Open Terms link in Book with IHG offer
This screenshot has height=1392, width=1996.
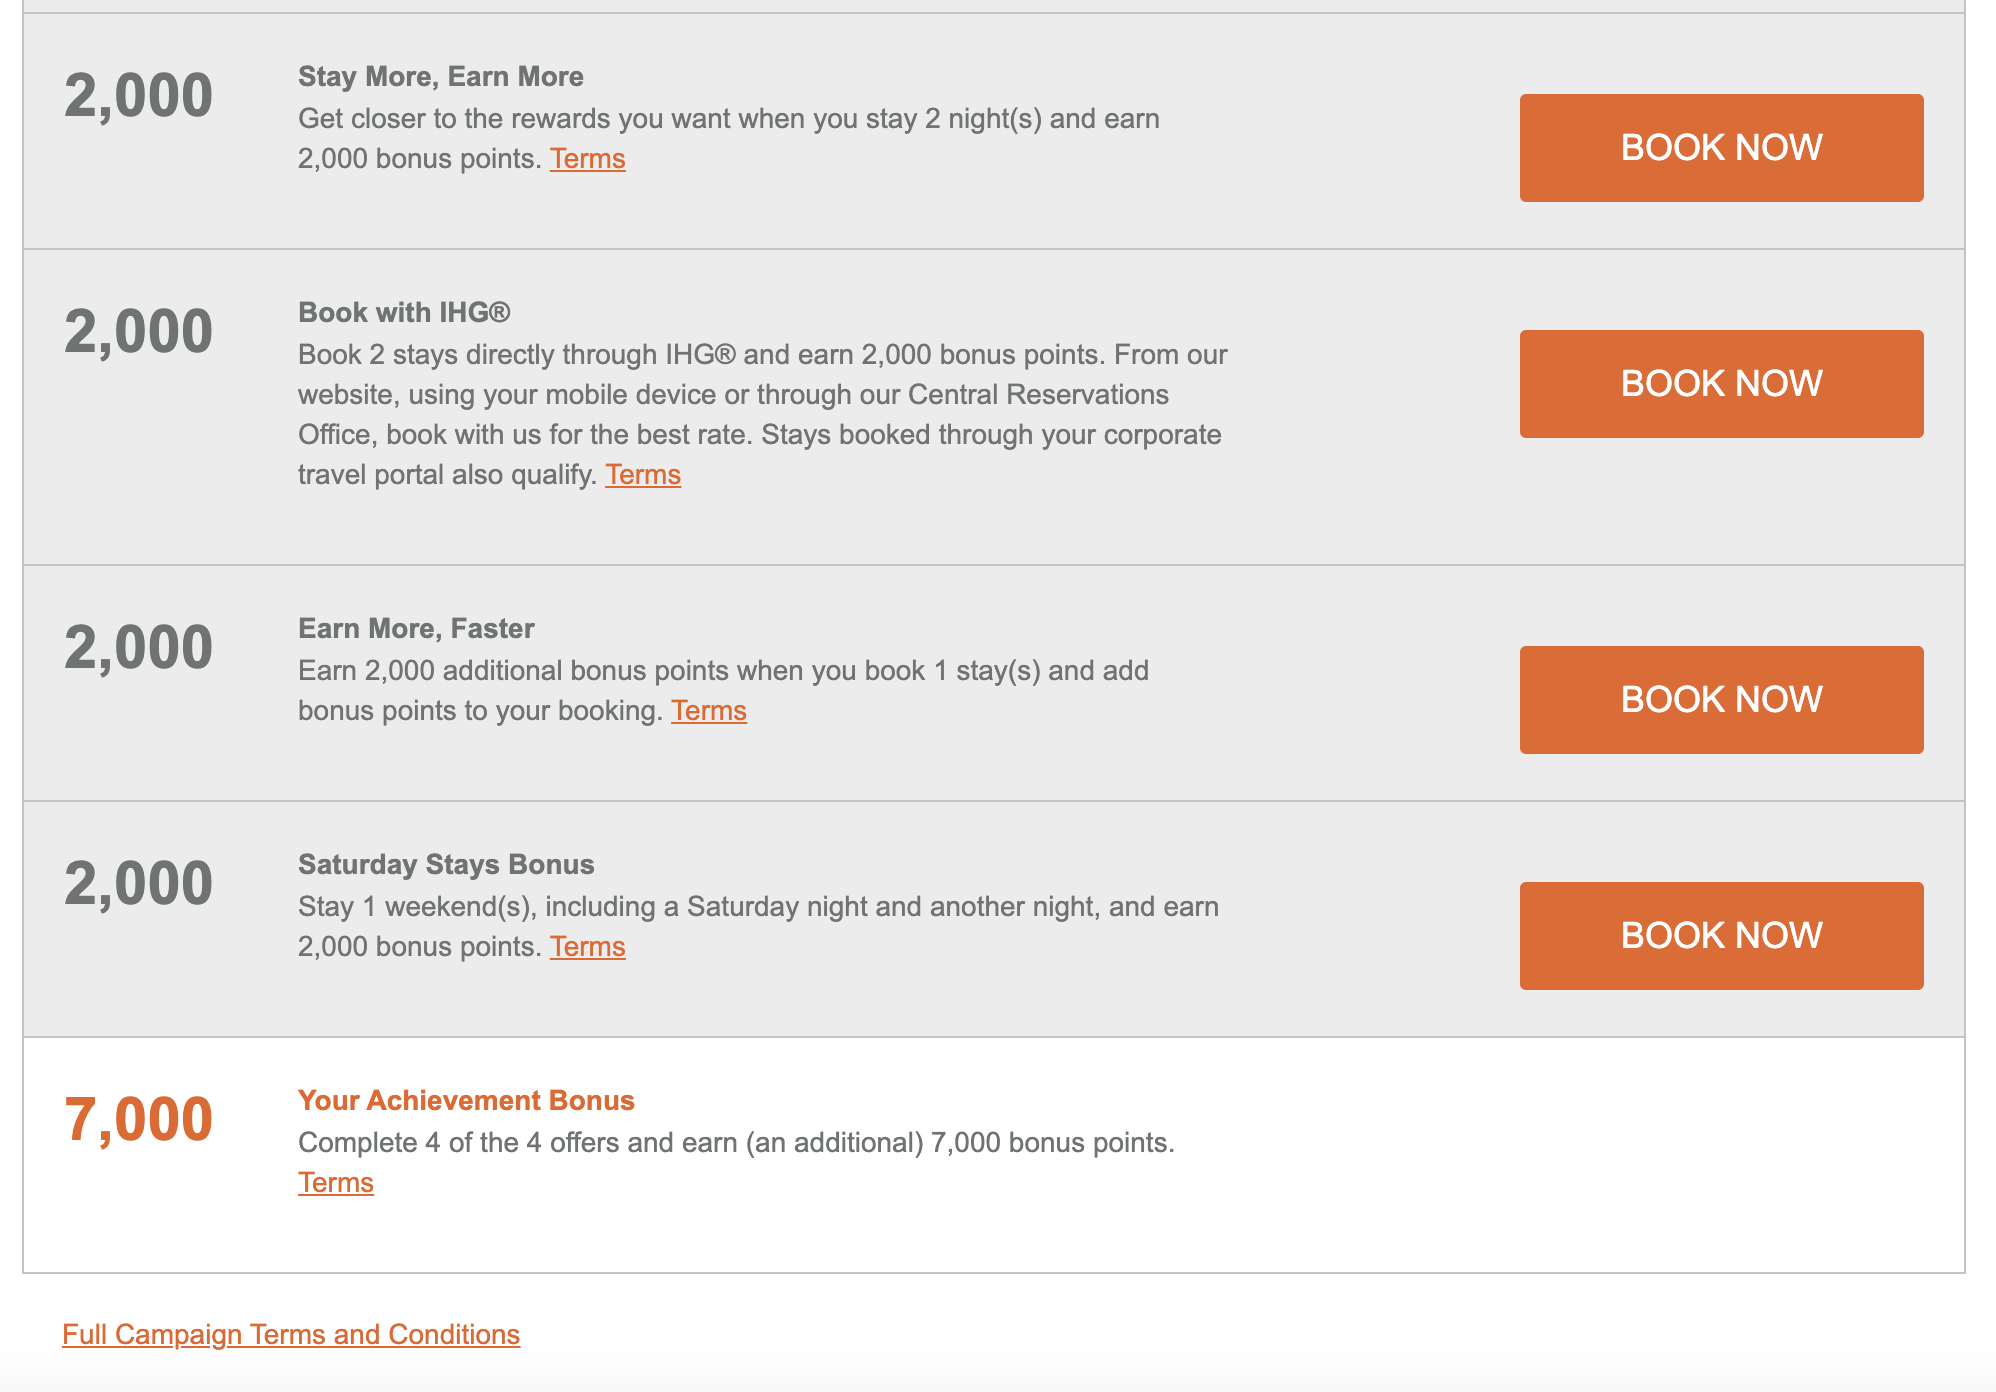click(642, 475)
